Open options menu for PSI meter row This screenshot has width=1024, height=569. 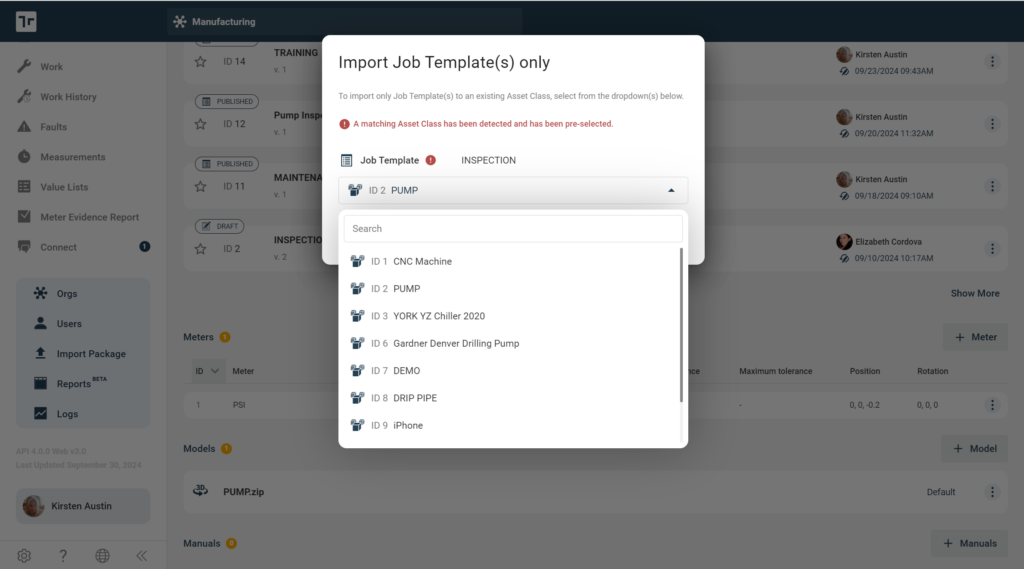992,405
